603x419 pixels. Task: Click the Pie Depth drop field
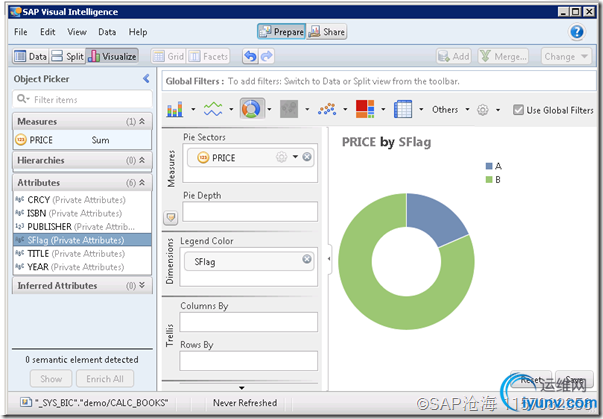pos(250,211)
